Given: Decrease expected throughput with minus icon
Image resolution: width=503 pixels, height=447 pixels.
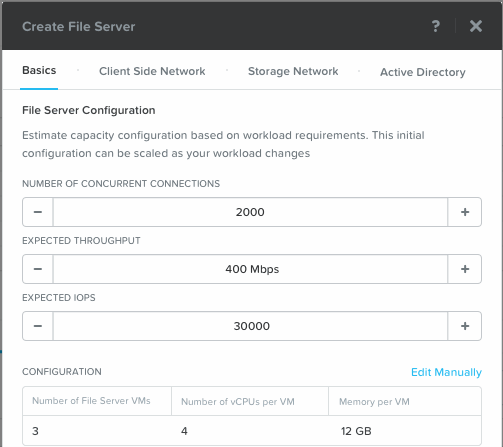Looking at the screenshot, I should [38, 269].
